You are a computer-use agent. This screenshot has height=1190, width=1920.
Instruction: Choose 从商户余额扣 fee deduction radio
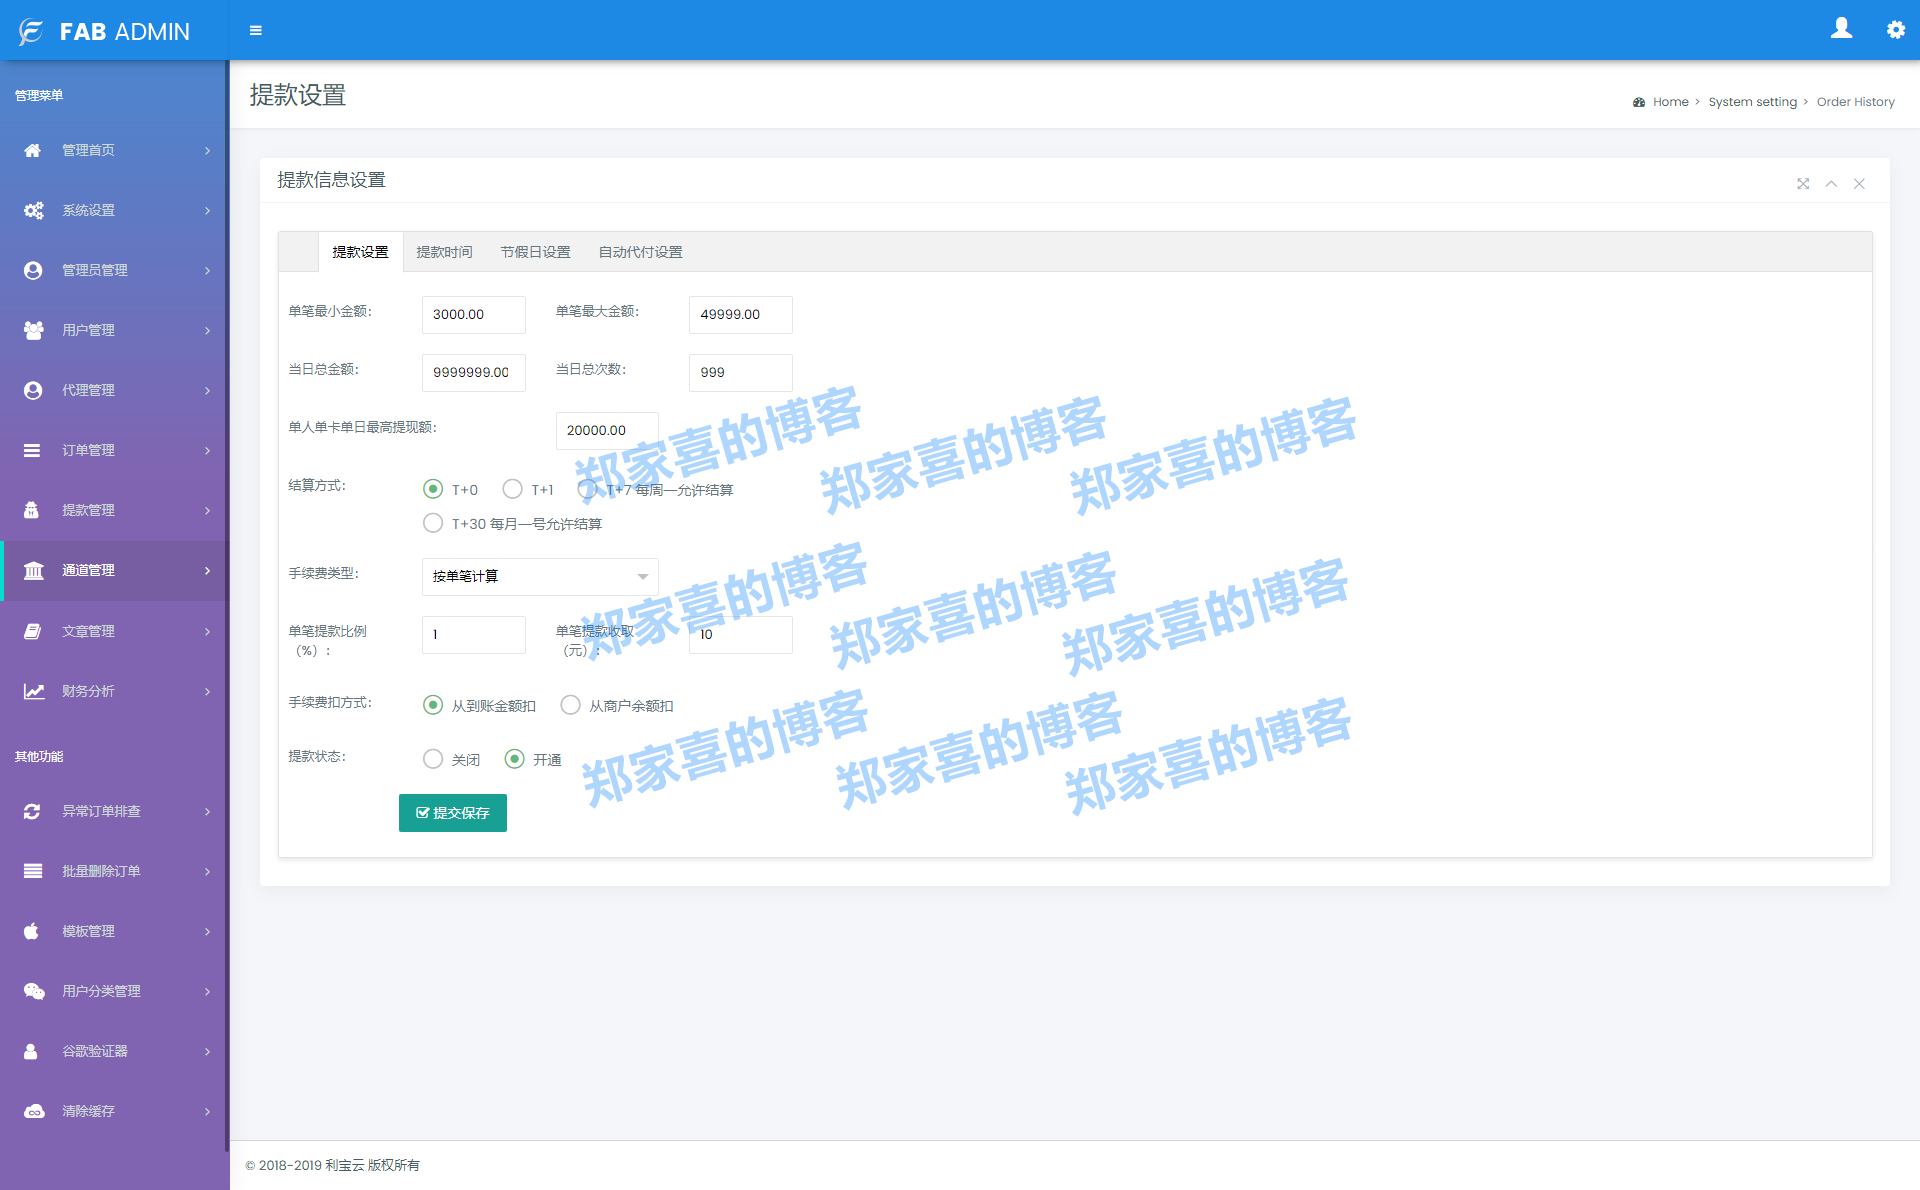click(570, 705)
